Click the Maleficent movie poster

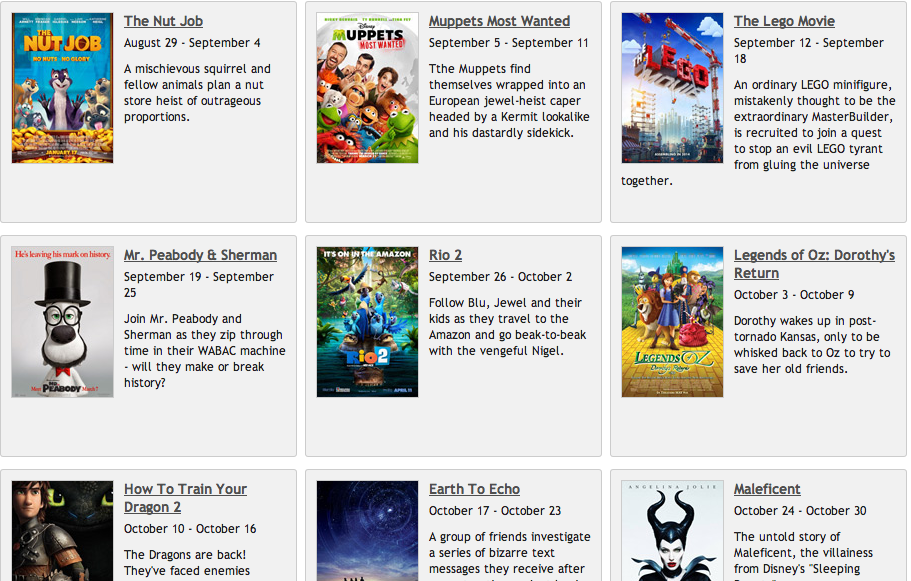pos(672,530)
